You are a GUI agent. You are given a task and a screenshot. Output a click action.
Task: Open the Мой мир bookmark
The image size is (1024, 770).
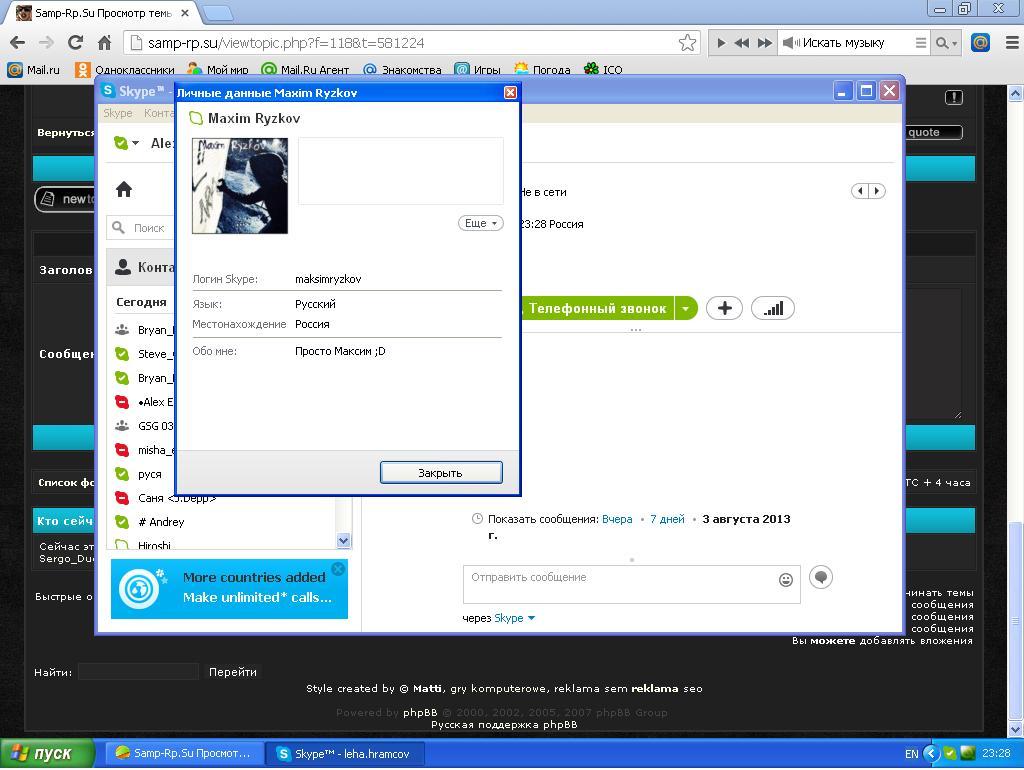click(x=217, y=69)
